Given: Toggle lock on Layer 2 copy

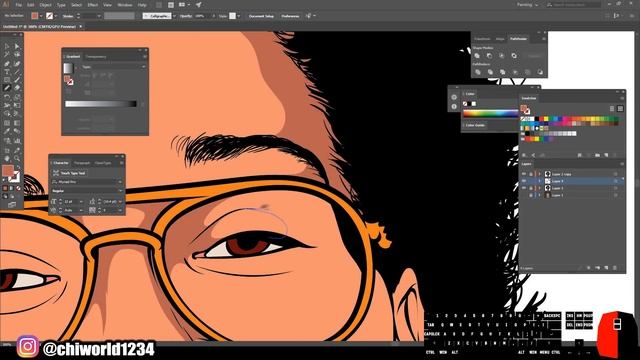Looking at the screenshot, I should pyautogui.click(x=531, y=174).
